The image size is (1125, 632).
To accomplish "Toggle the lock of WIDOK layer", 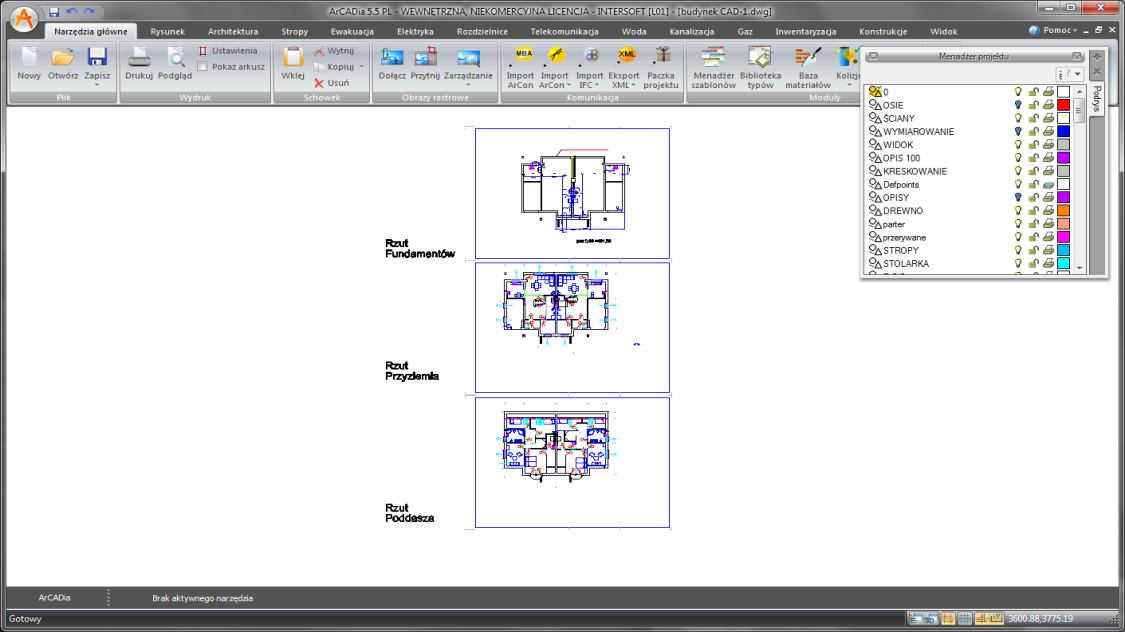I will pos(1033,145).
